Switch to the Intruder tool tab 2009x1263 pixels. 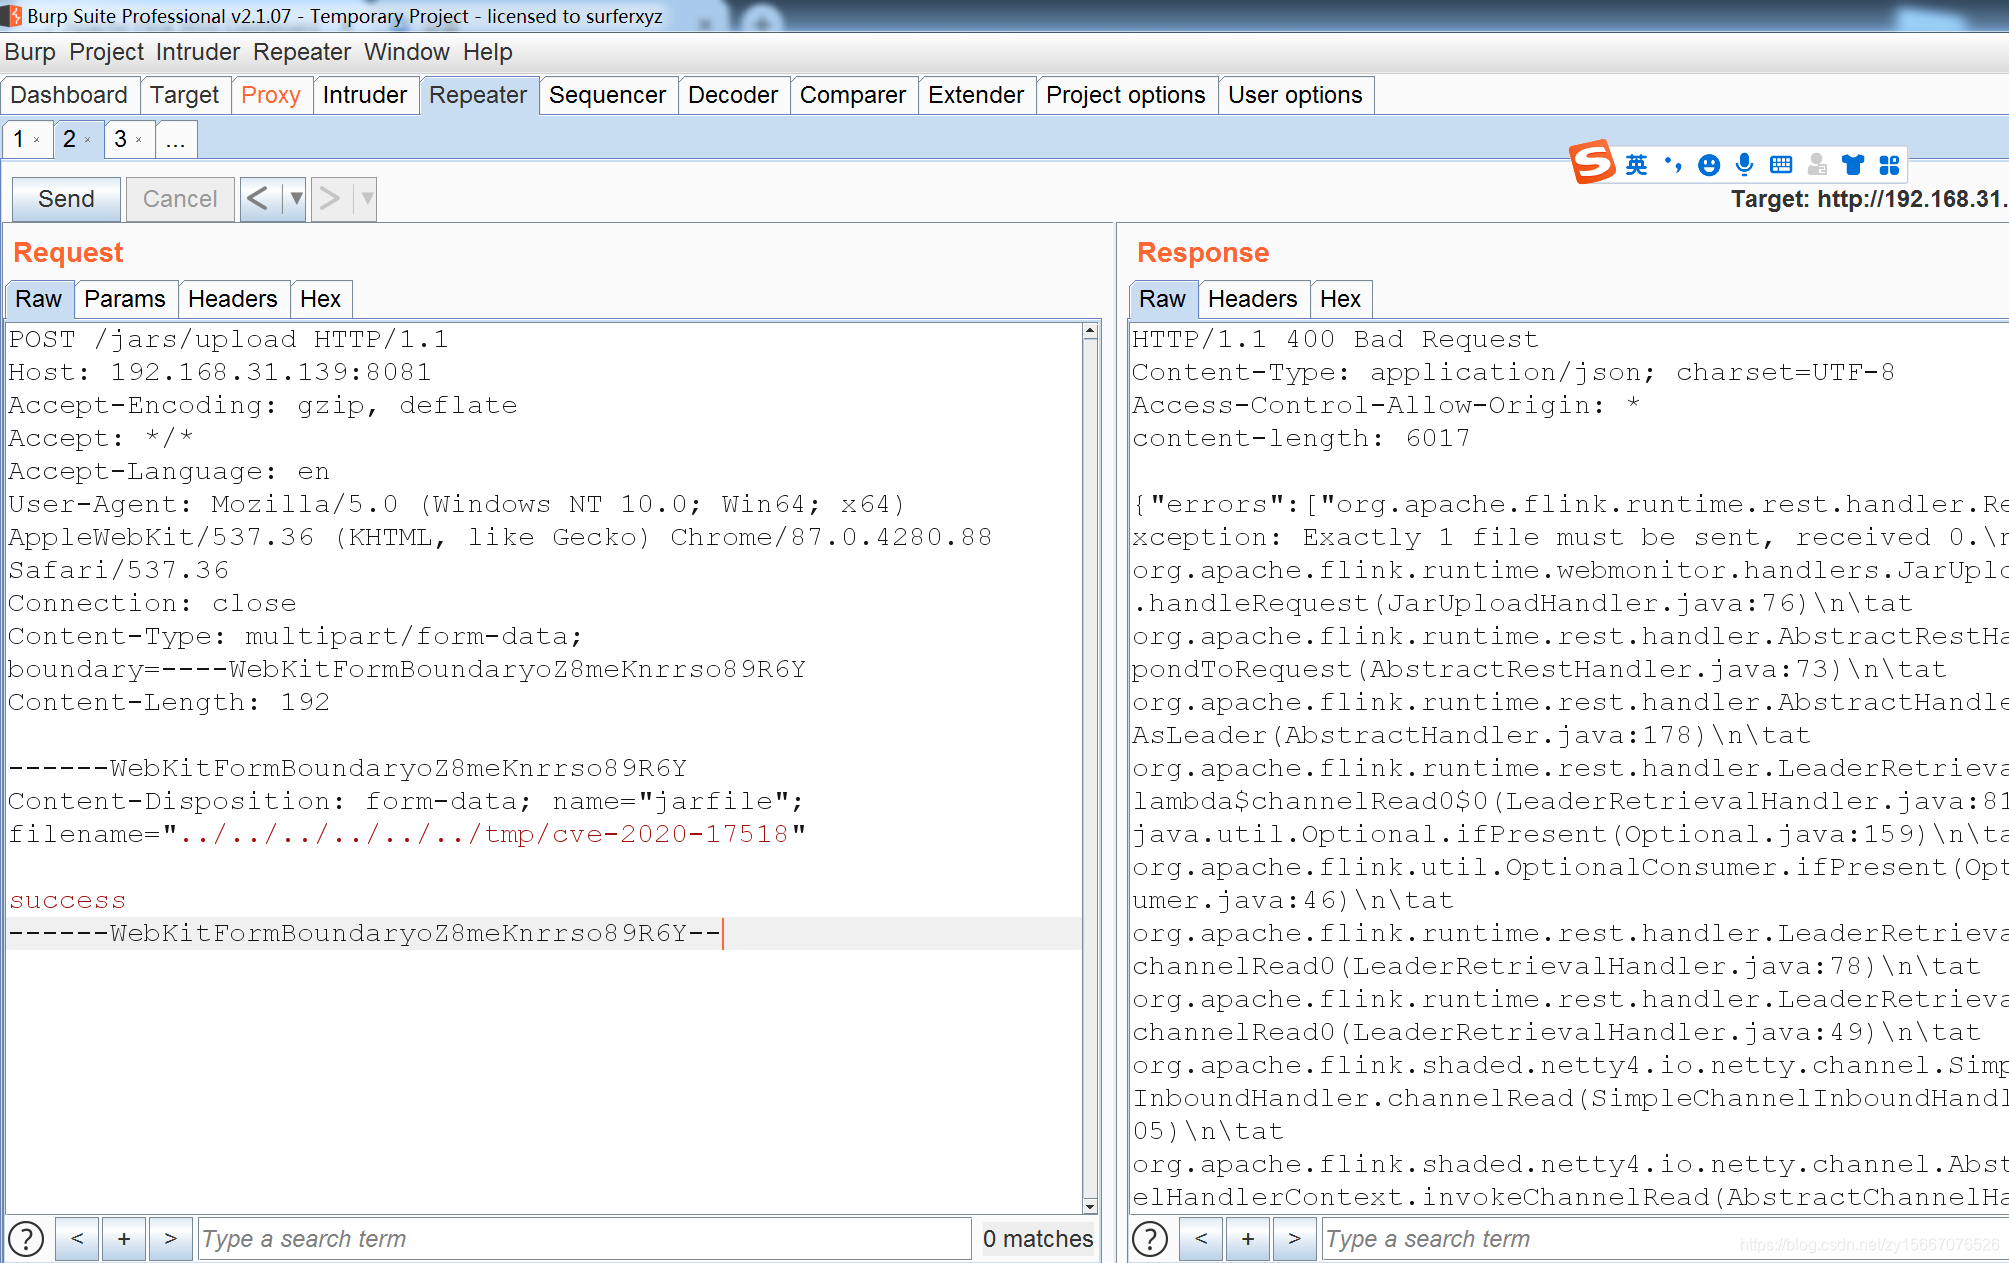pos(365,95)
